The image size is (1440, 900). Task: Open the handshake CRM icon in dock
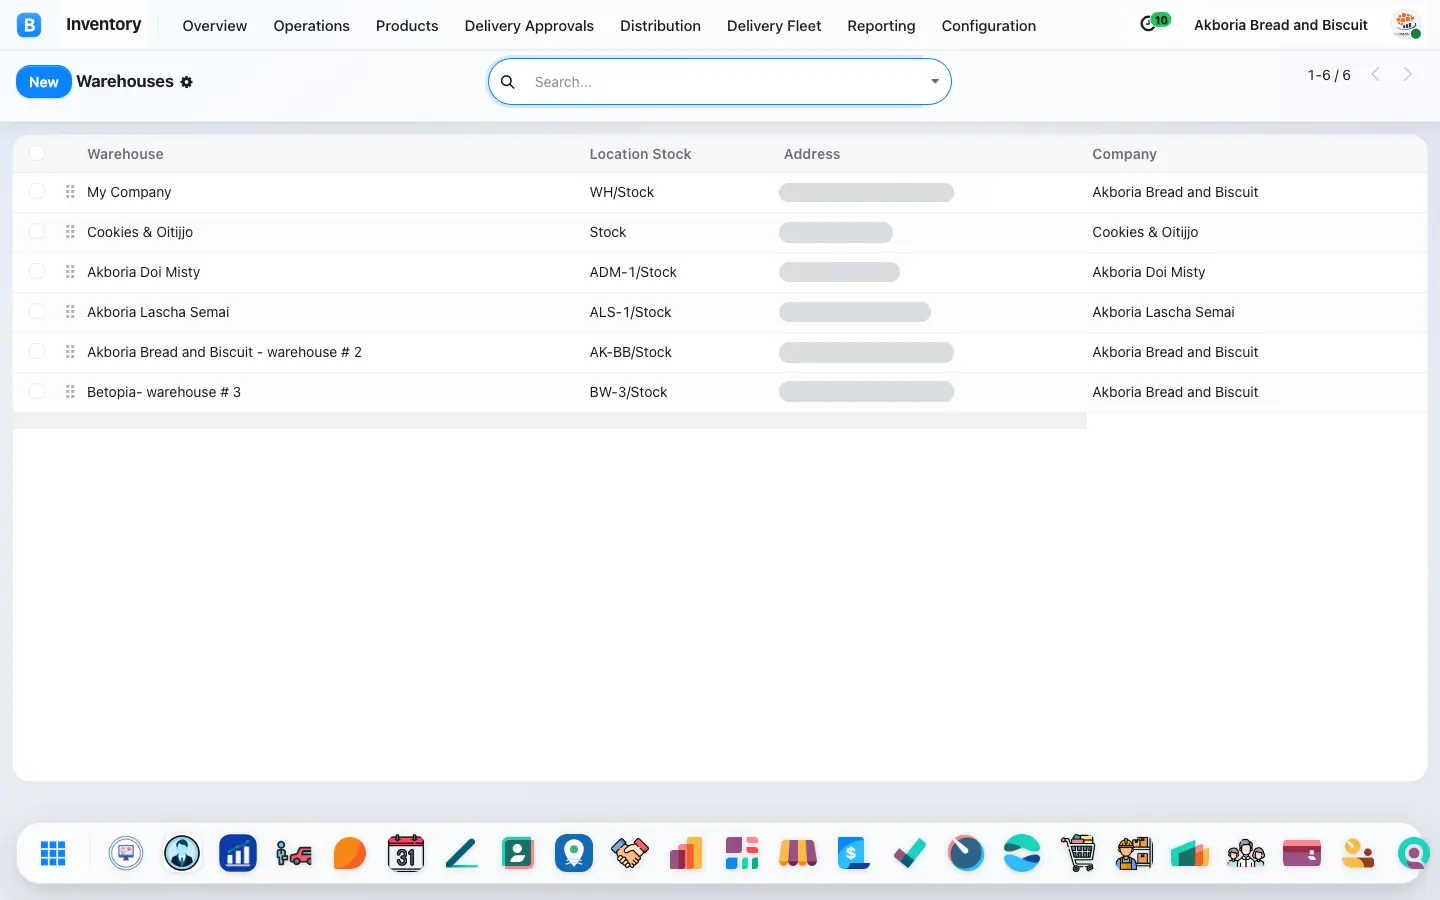(x=630, y=853)
